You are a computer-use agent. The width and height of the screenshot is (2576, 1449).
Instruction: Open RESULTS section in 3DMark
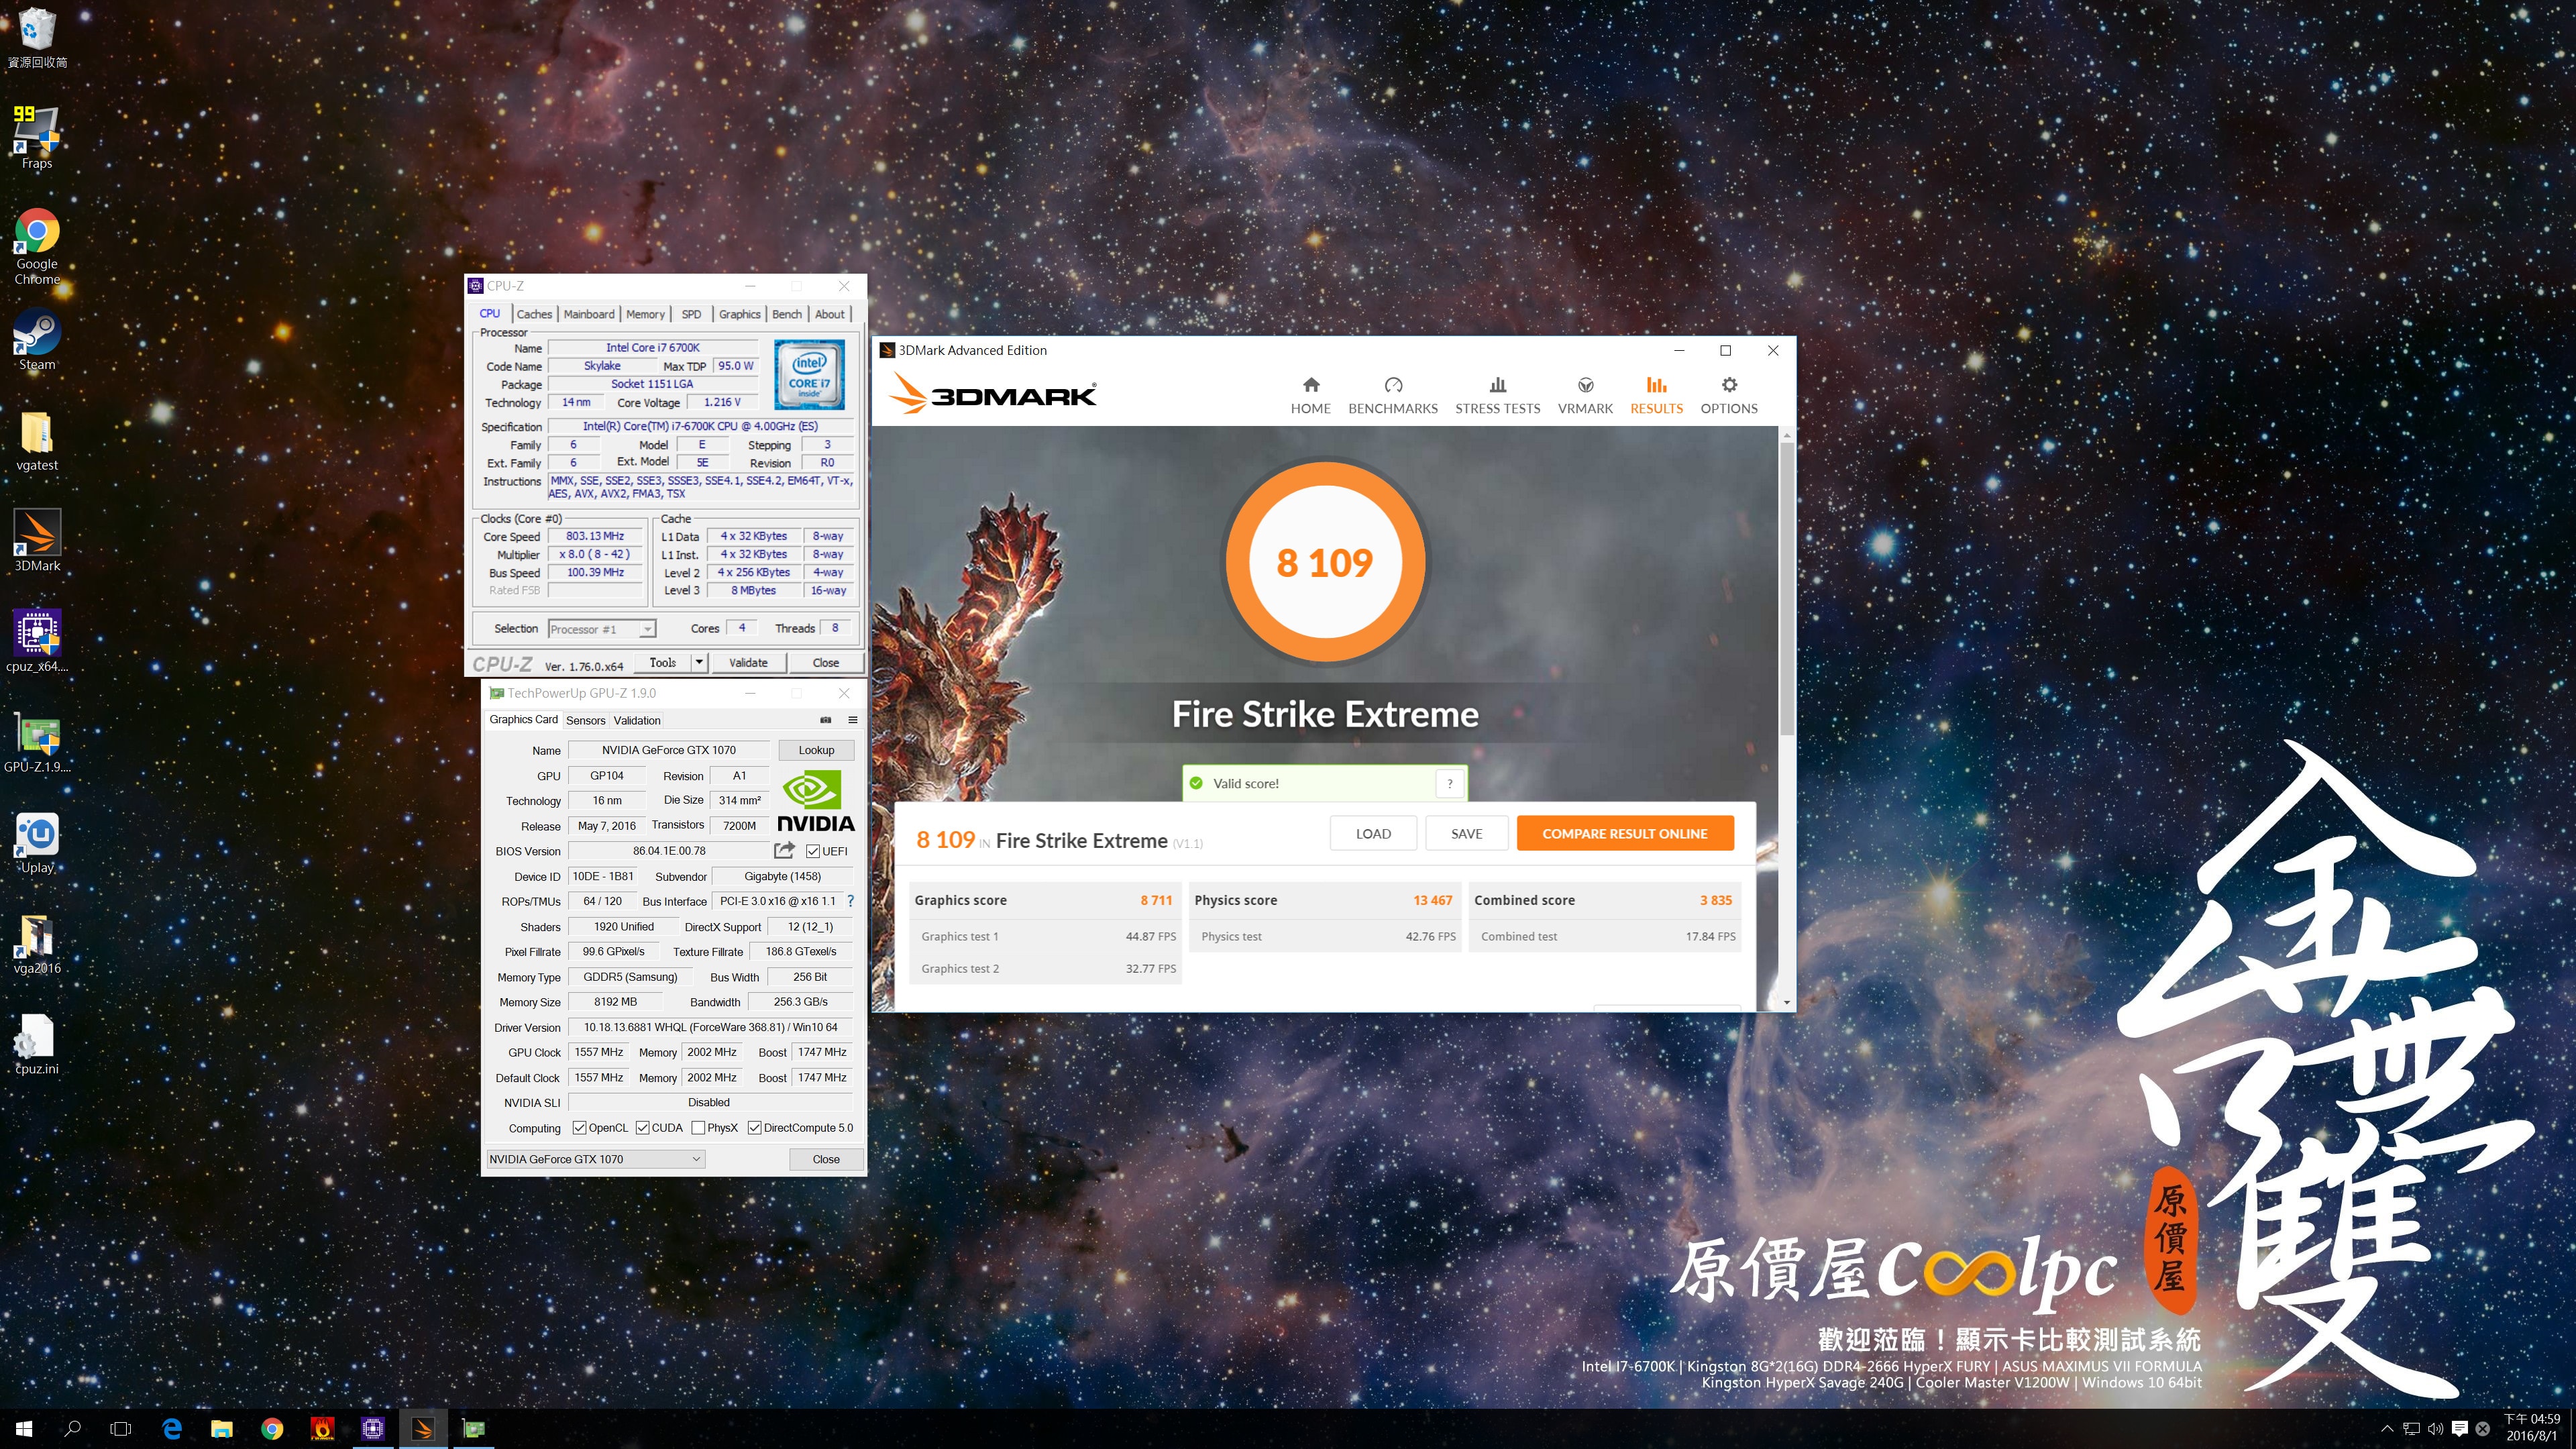1656,396
